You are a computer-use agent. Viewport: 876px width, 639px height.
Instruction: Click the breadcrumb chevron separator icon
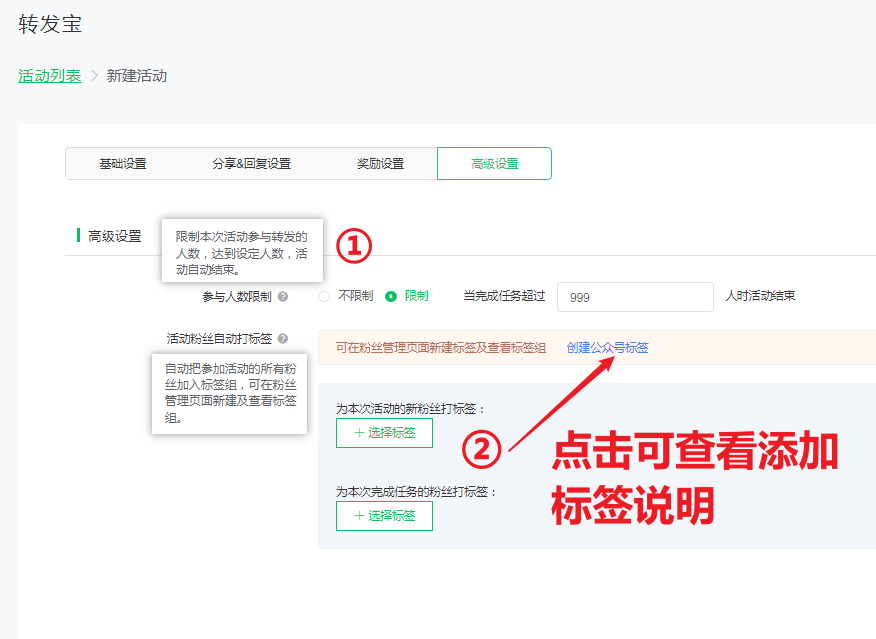pos(94,76)
